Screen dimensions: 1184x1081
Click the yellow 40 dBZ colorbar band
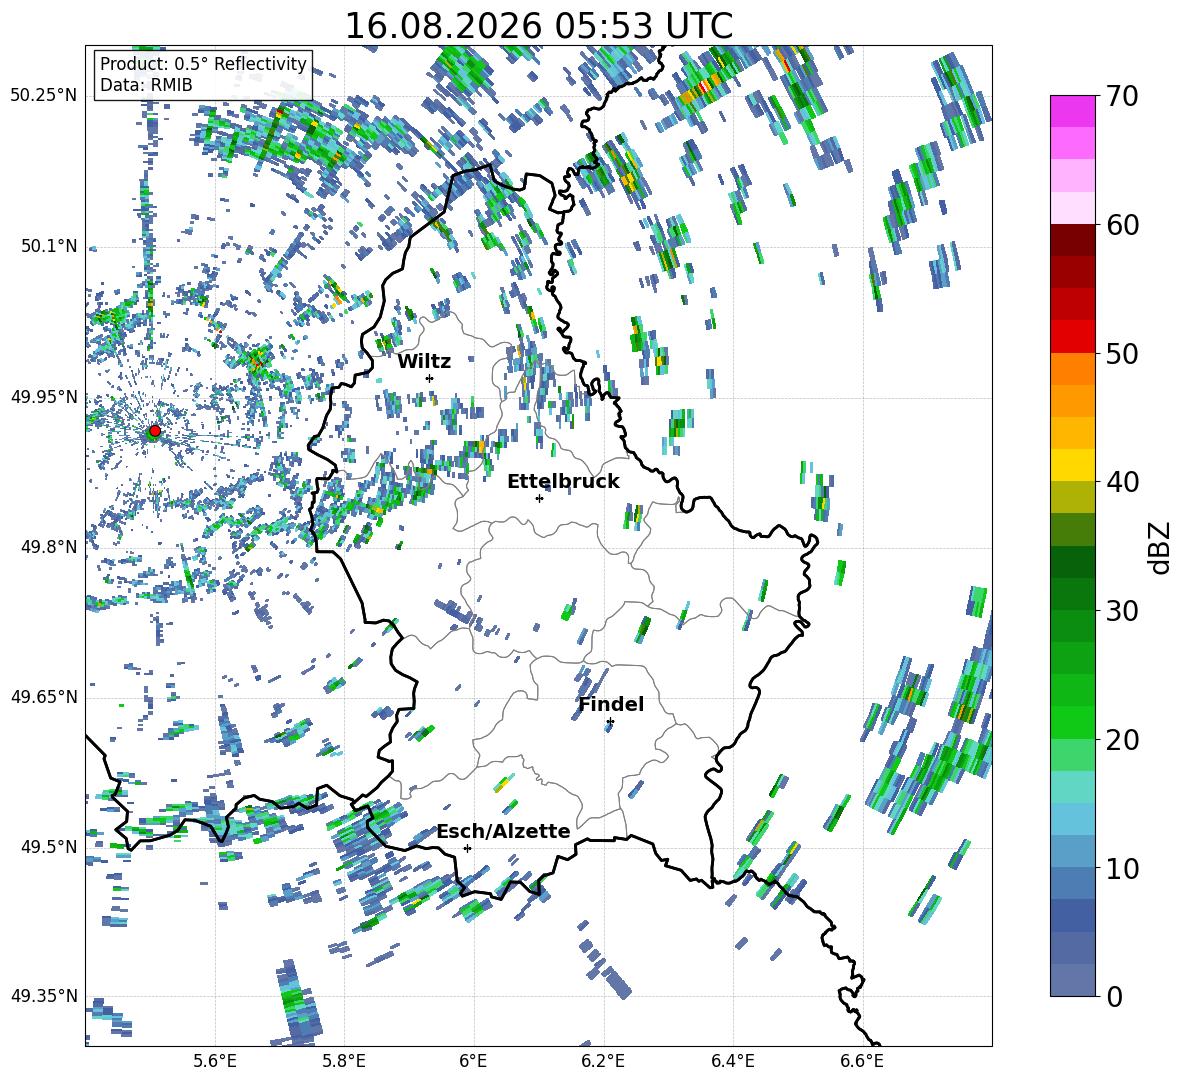pyautogui.click(x=1072, y=465)
